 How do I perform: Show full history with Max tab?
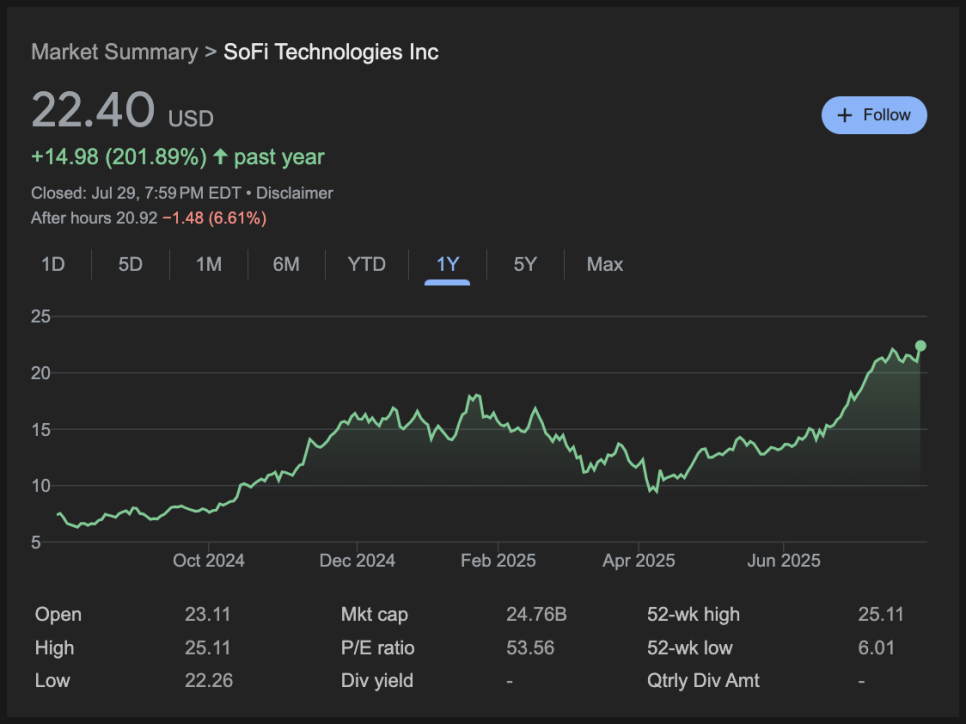point(604,264)
